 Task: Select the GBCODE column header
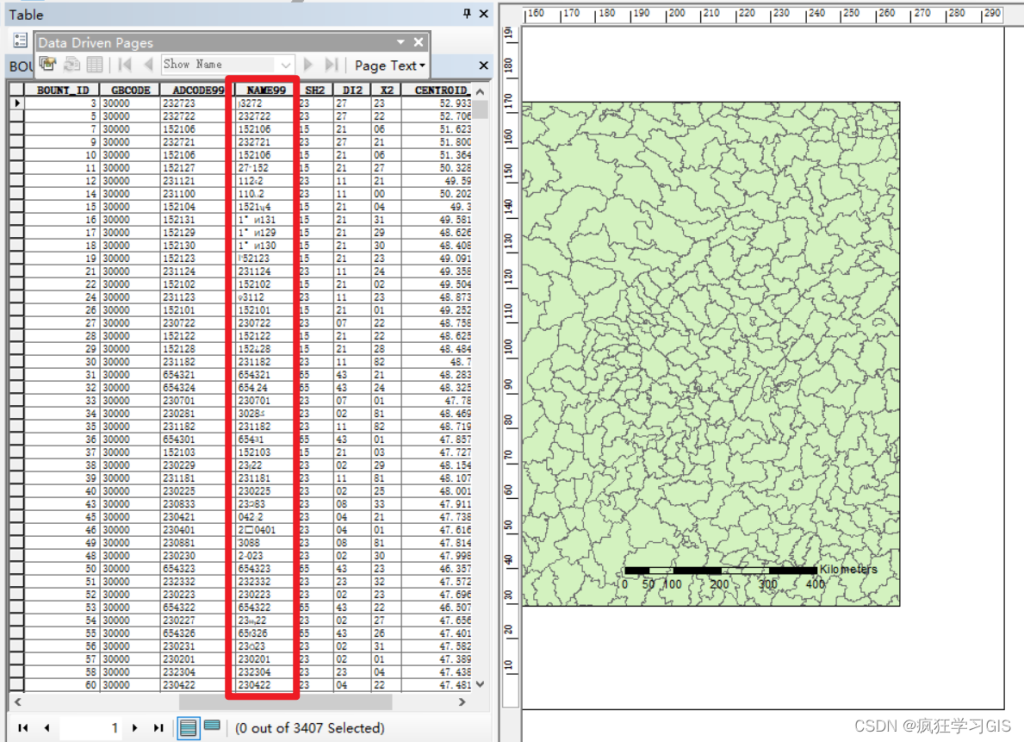point(129,89)
